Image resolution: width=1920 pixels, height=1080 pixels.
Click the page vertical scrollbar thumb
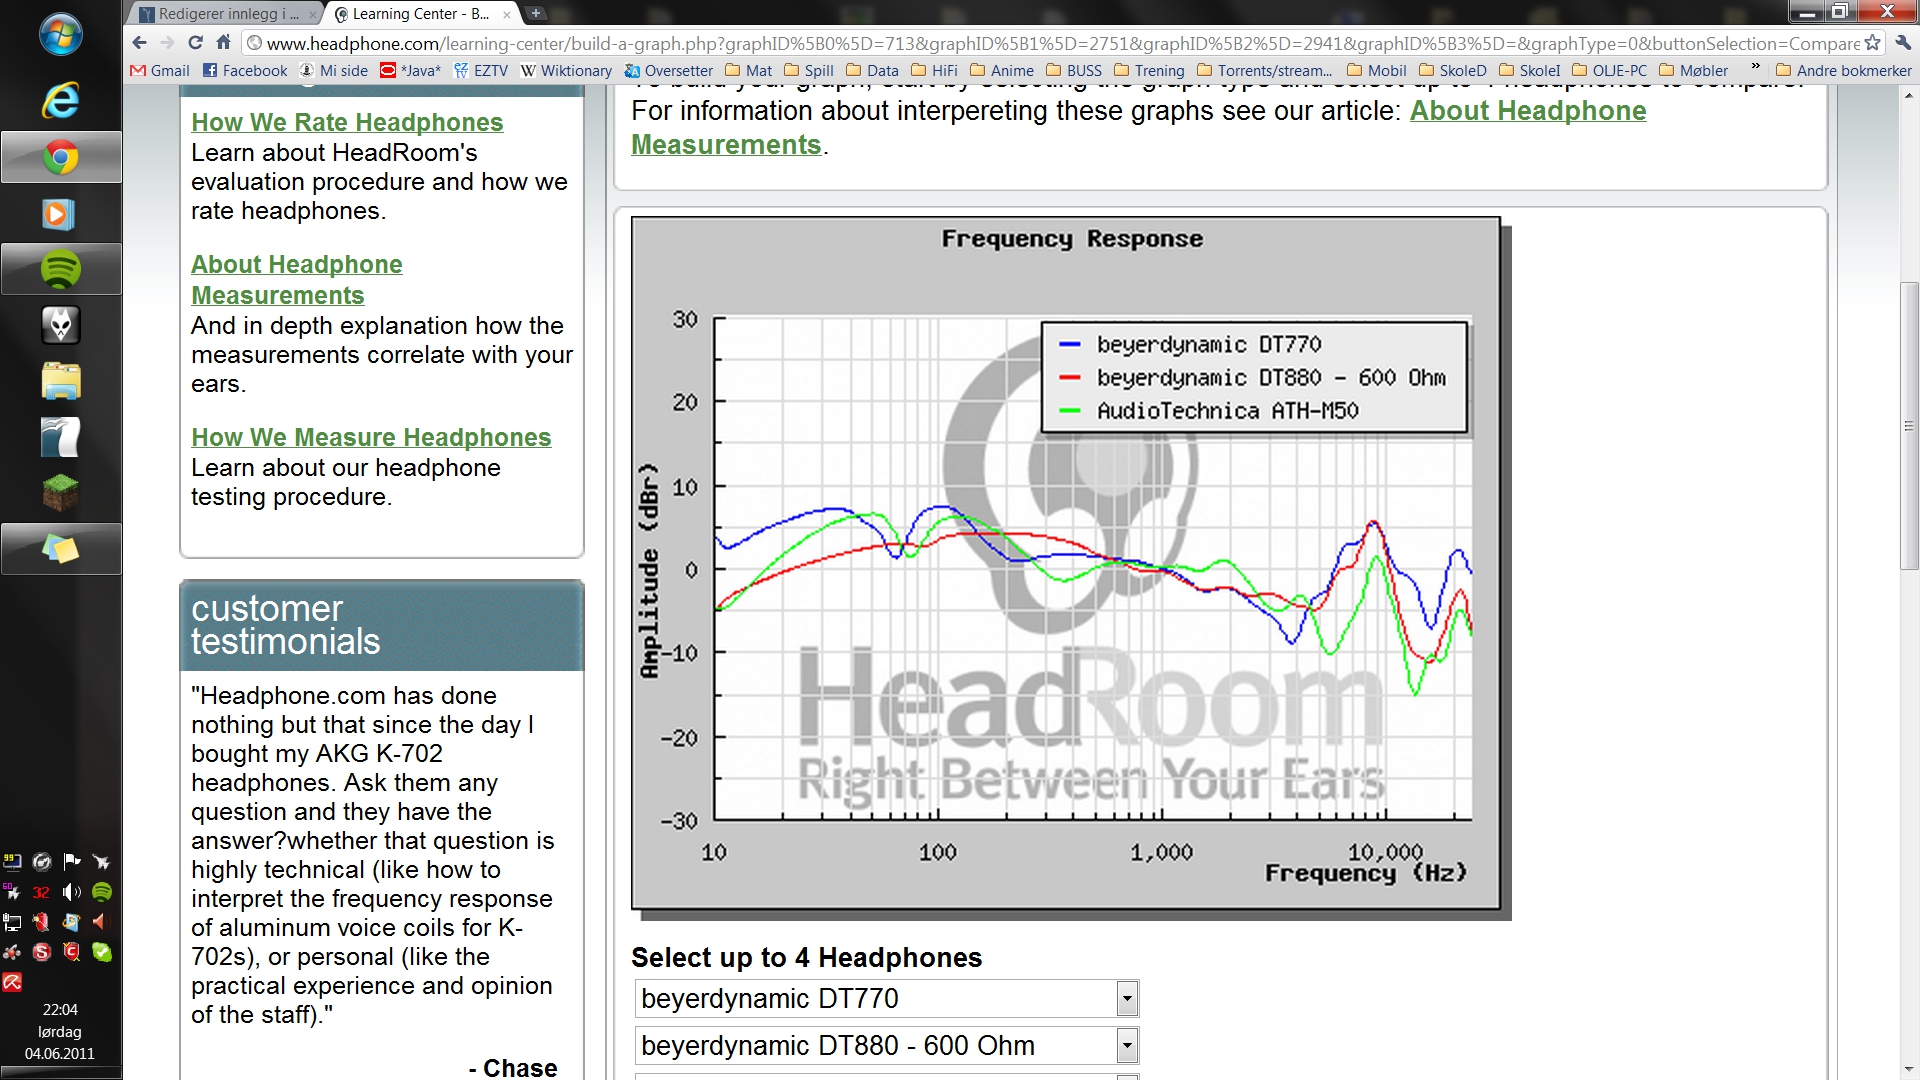(1909, 426)
